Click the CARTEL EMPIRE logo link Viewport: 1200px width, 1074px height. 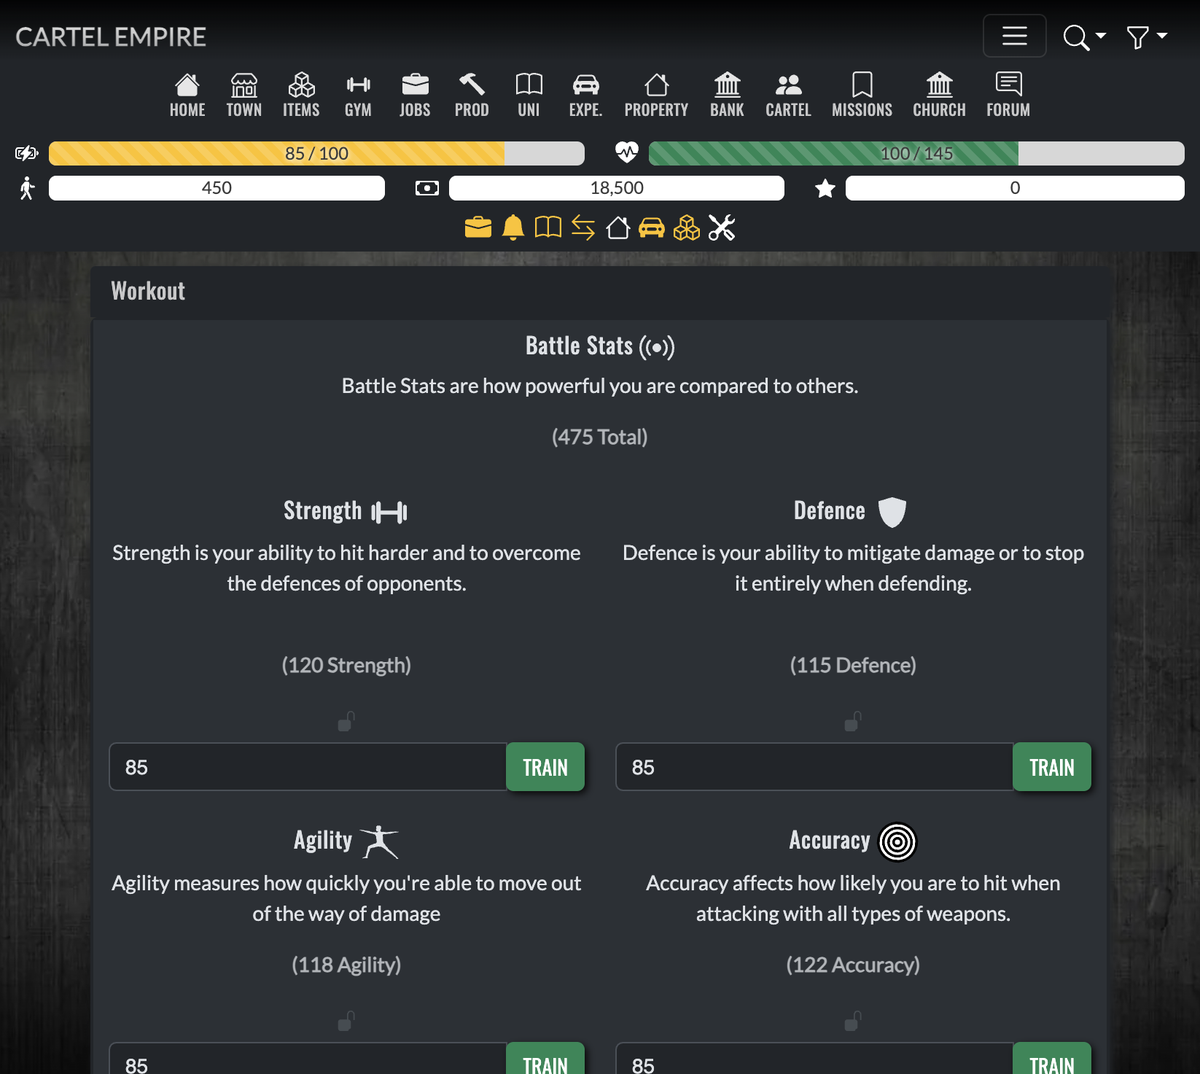pos(111,37)
